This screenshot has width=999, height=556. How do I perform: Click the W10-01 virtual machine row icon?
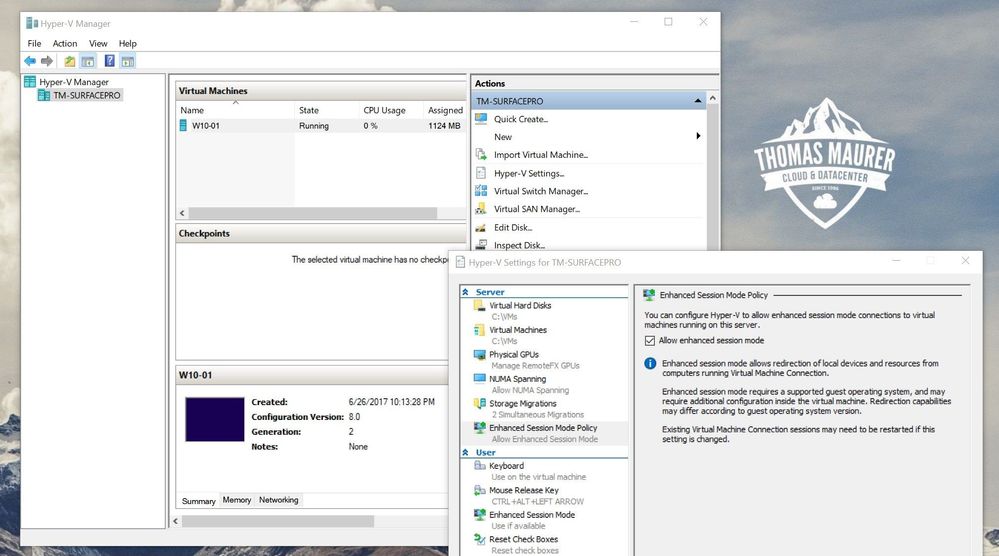click(x=183, y=125)
